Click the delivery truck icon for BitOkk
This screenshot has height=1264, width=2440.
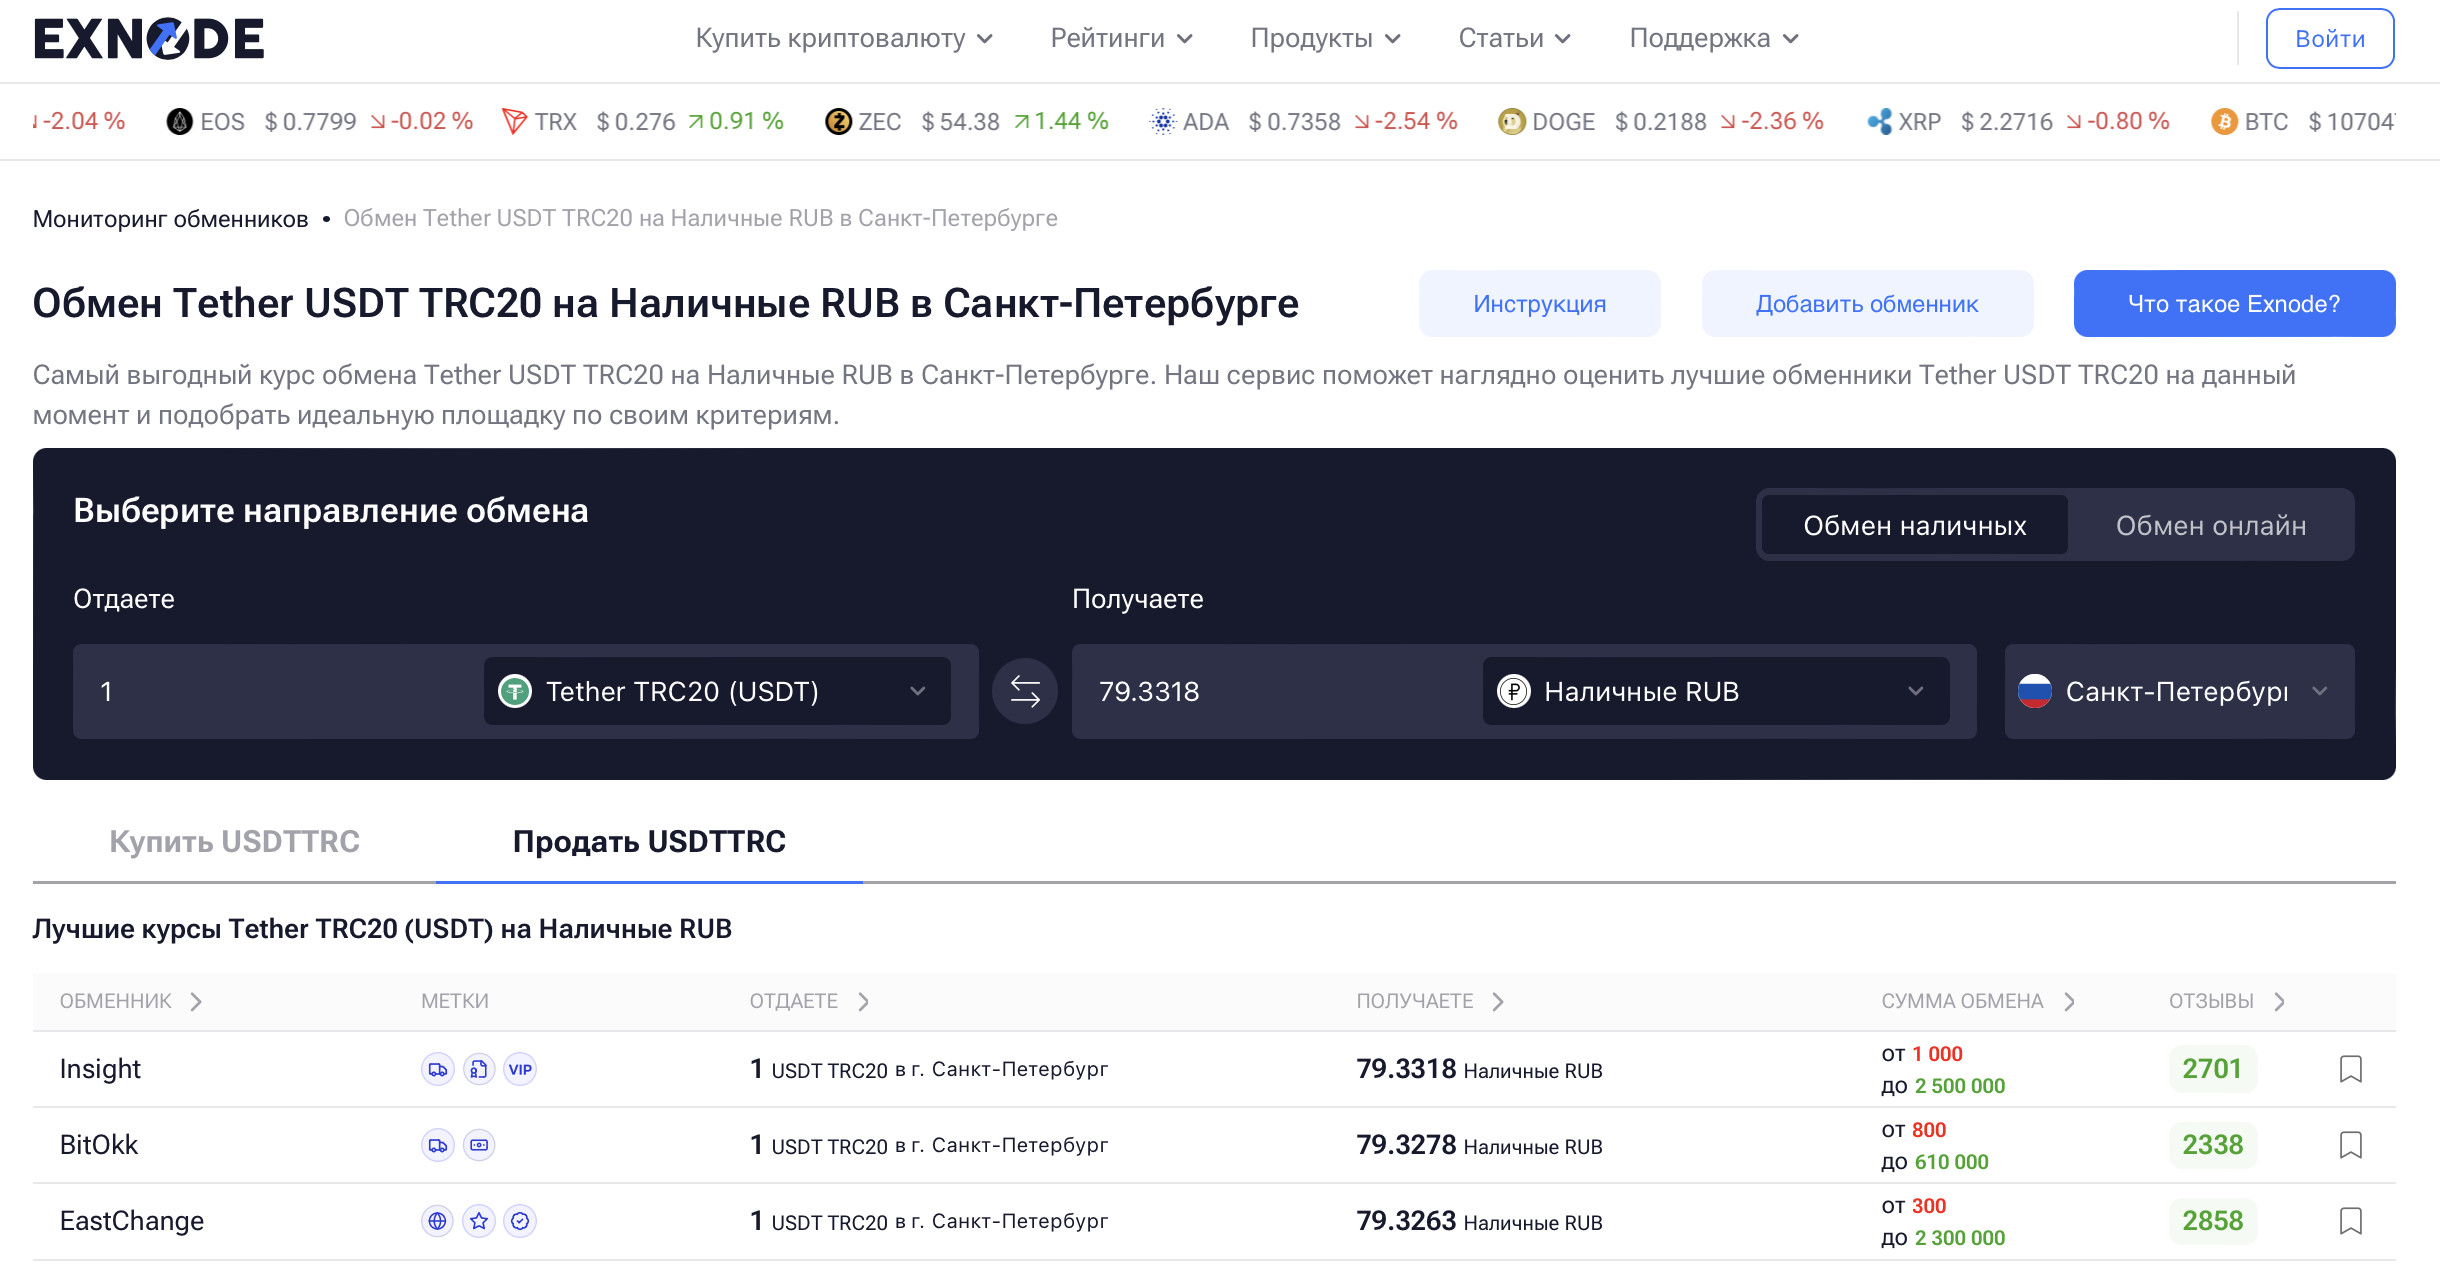click(438, 1145)
